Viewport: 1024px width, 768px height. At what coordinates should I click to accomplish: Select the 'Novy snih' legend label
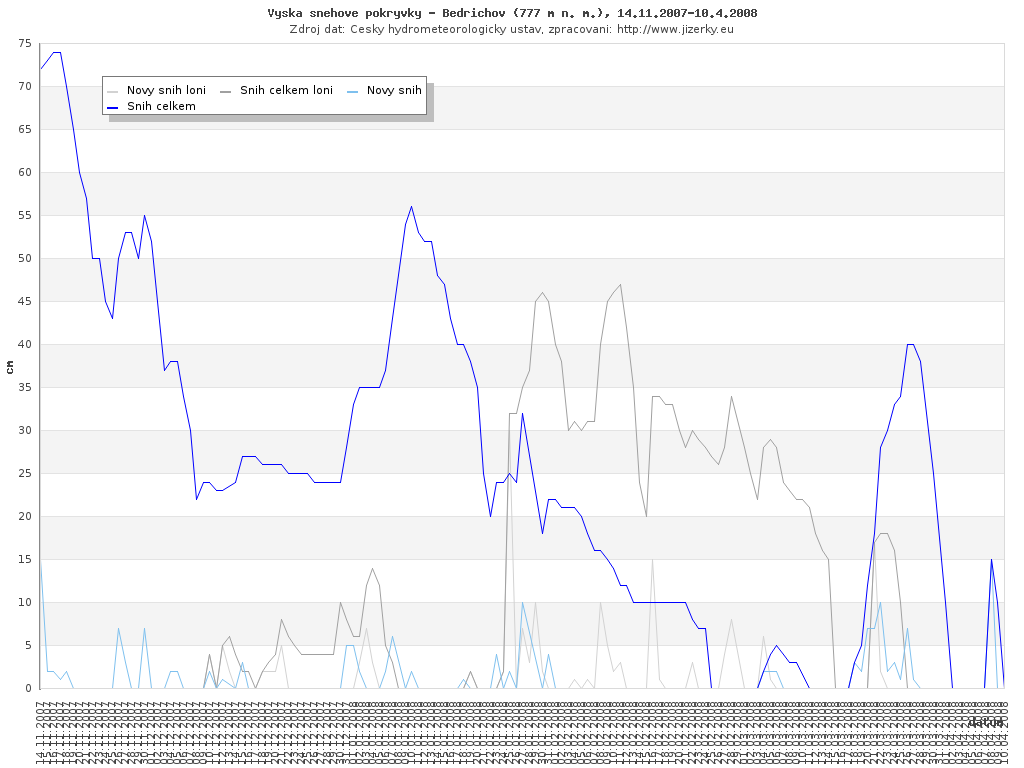tap(394, 90)
